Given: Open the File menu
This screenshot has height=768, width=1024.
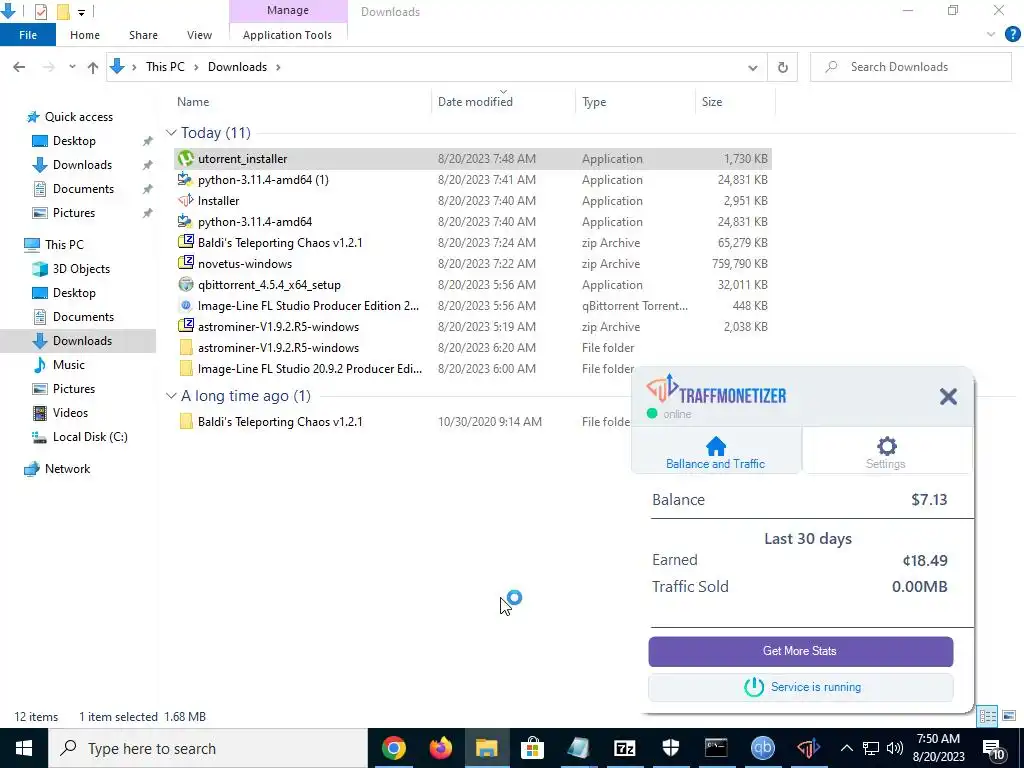Looking at the screenshot, I should click(28, 35).
